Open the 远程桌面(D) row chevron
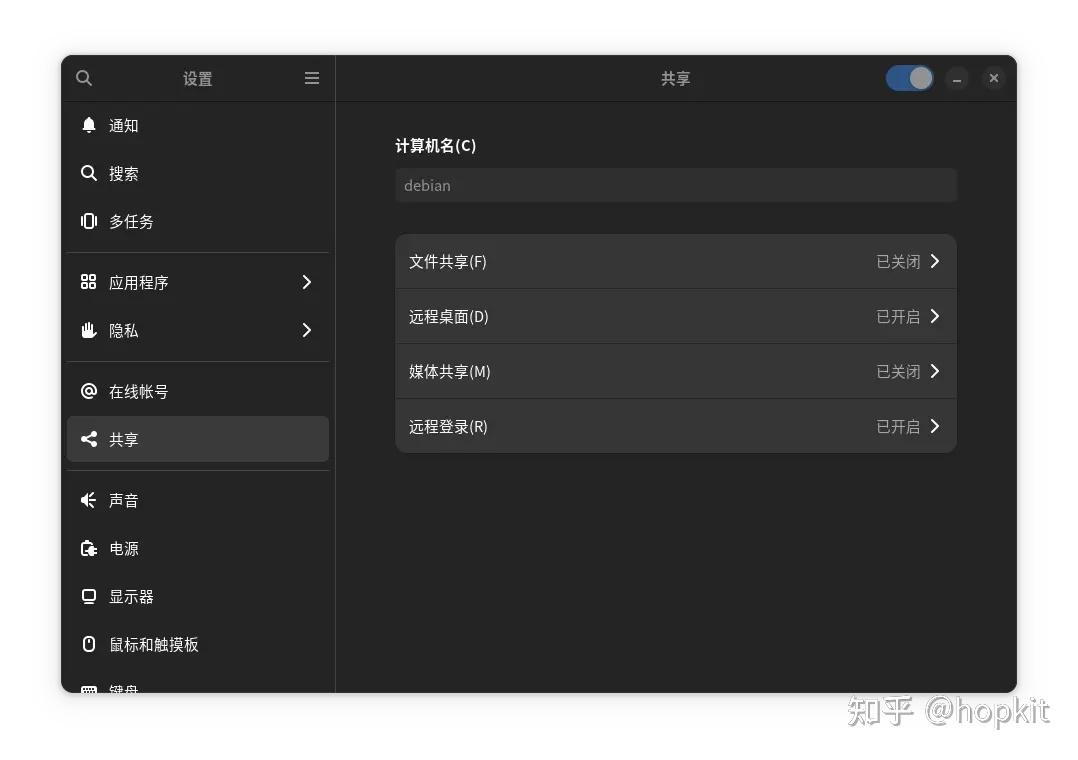This screenshot has width=1078, height=760. click(x=934, y=316)
